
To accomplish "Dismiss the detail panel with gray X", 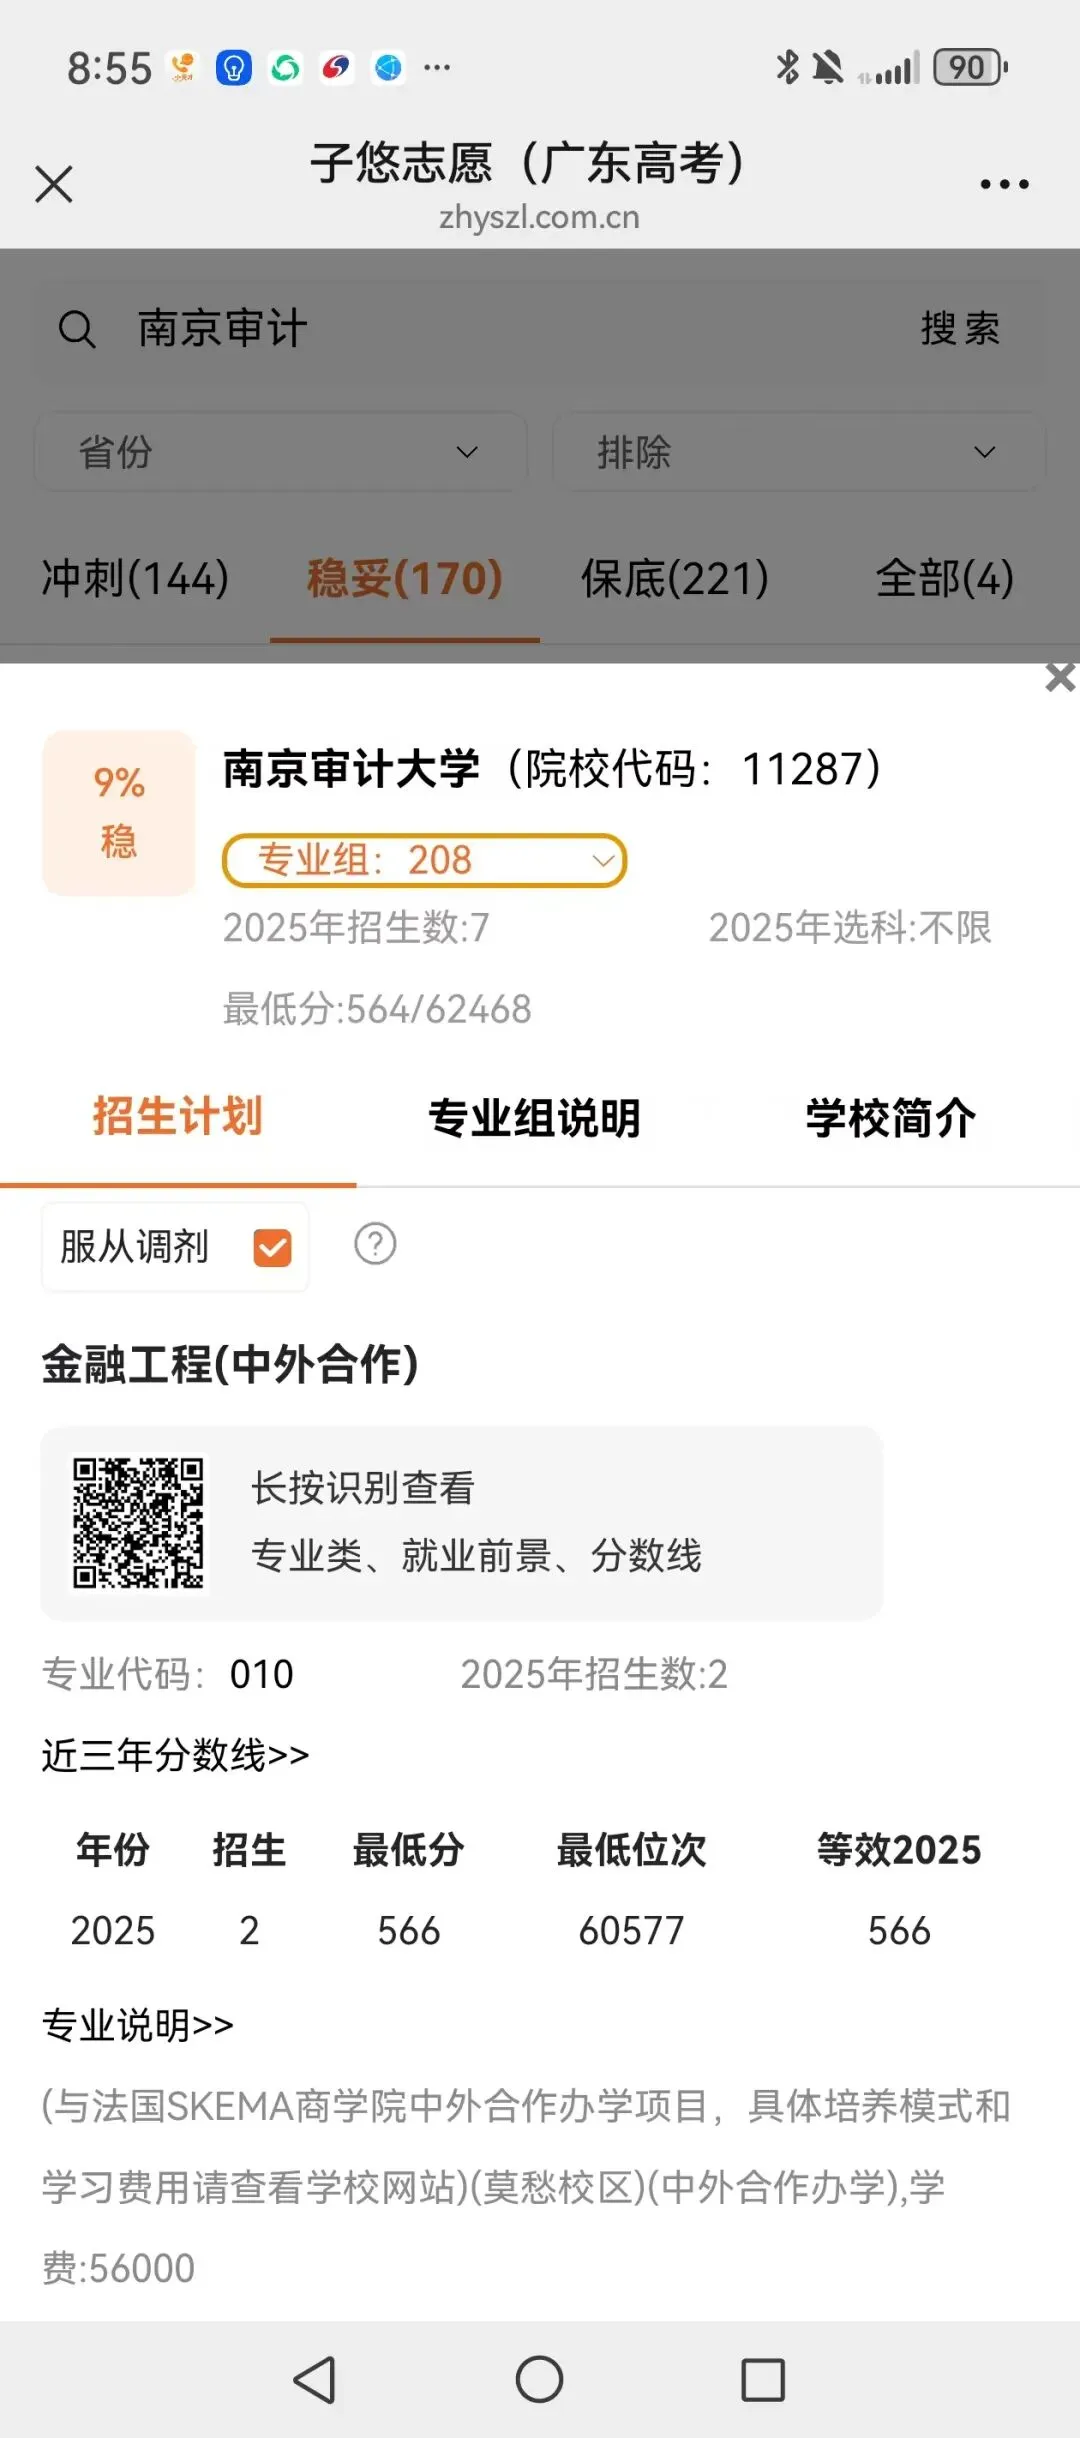I will coord(1060,677).
